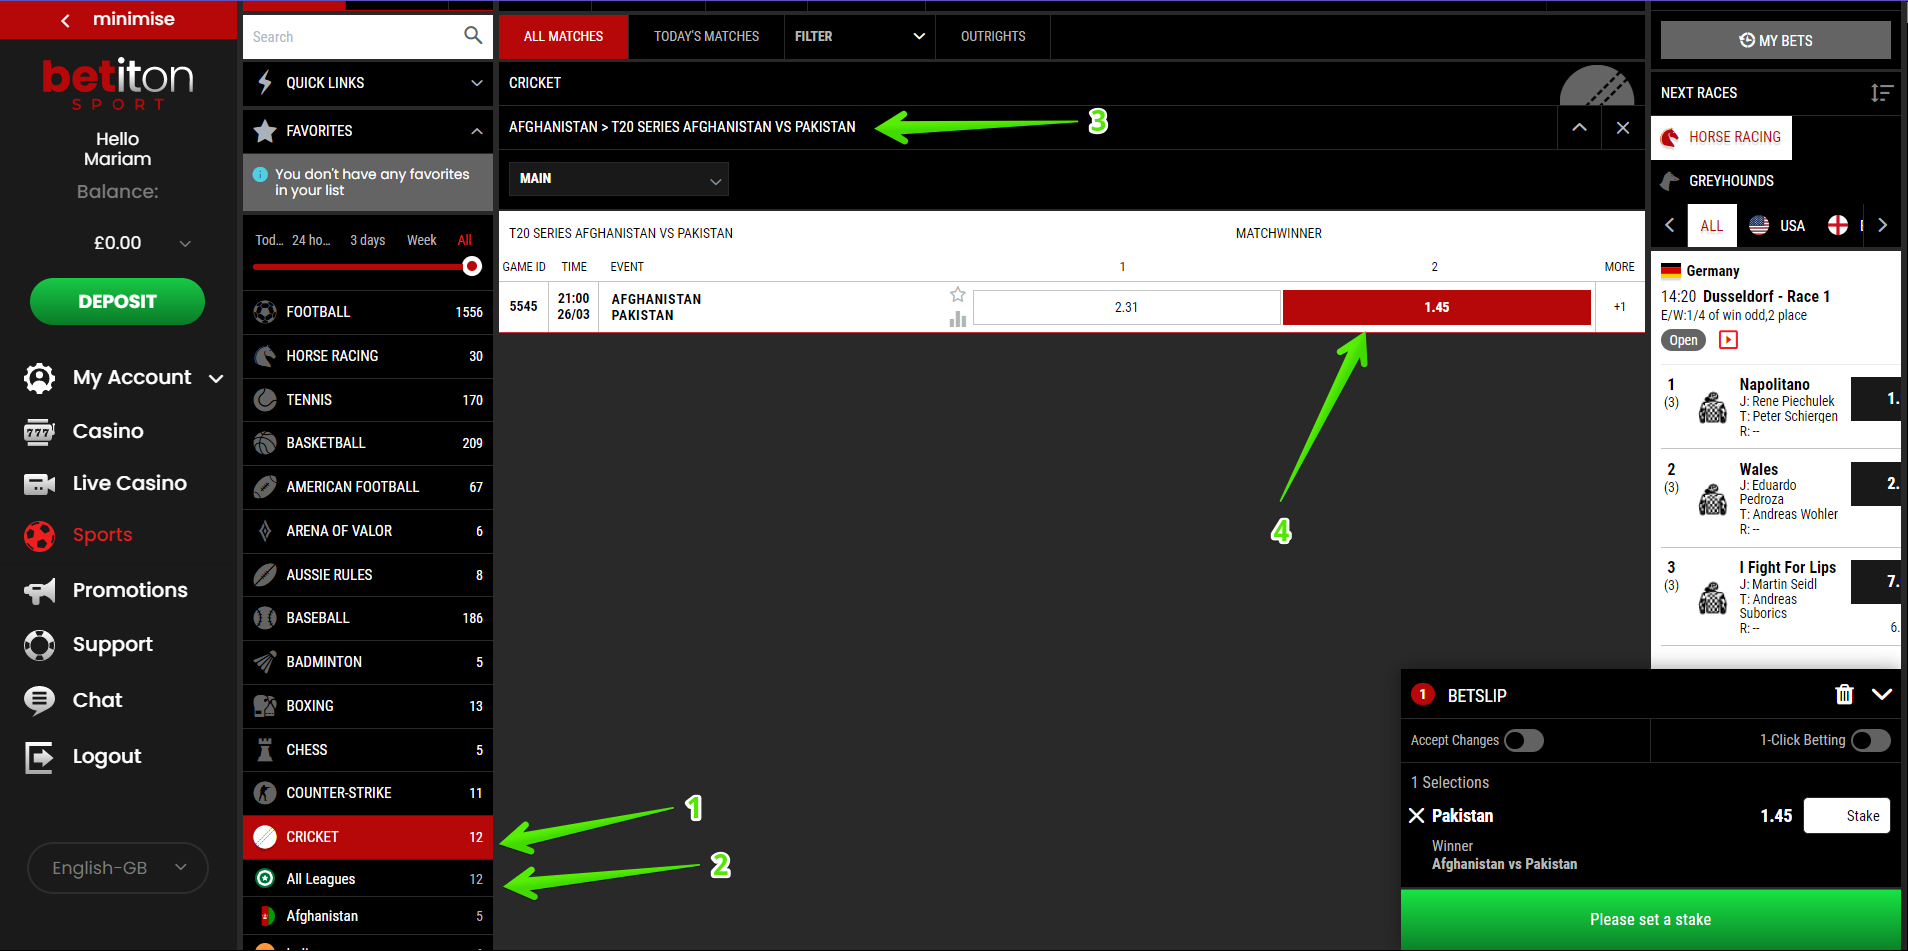The image size is (1908, 951).
Task: Open My Bets button
Action: [1775, 40]
